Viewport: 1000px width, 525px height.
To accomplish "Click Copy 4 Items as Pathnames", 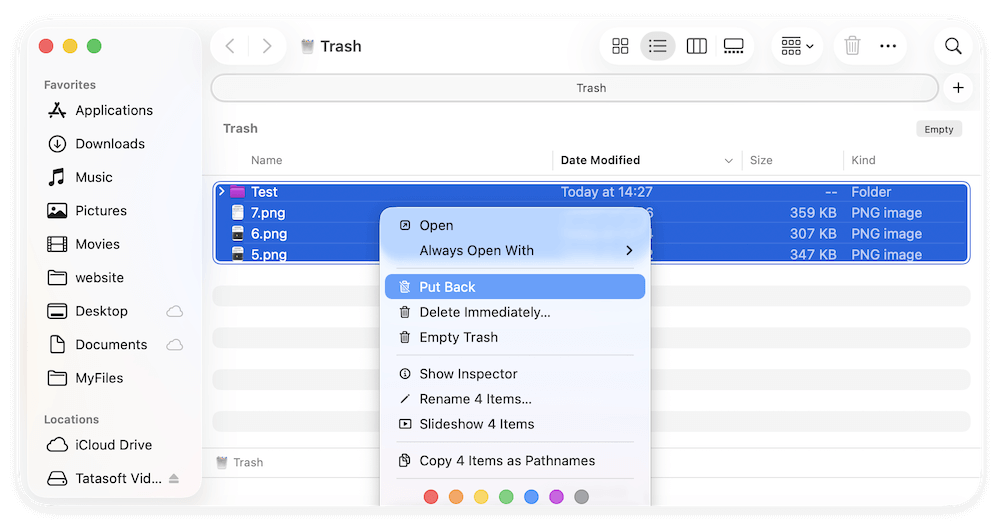I will point(506,461).
